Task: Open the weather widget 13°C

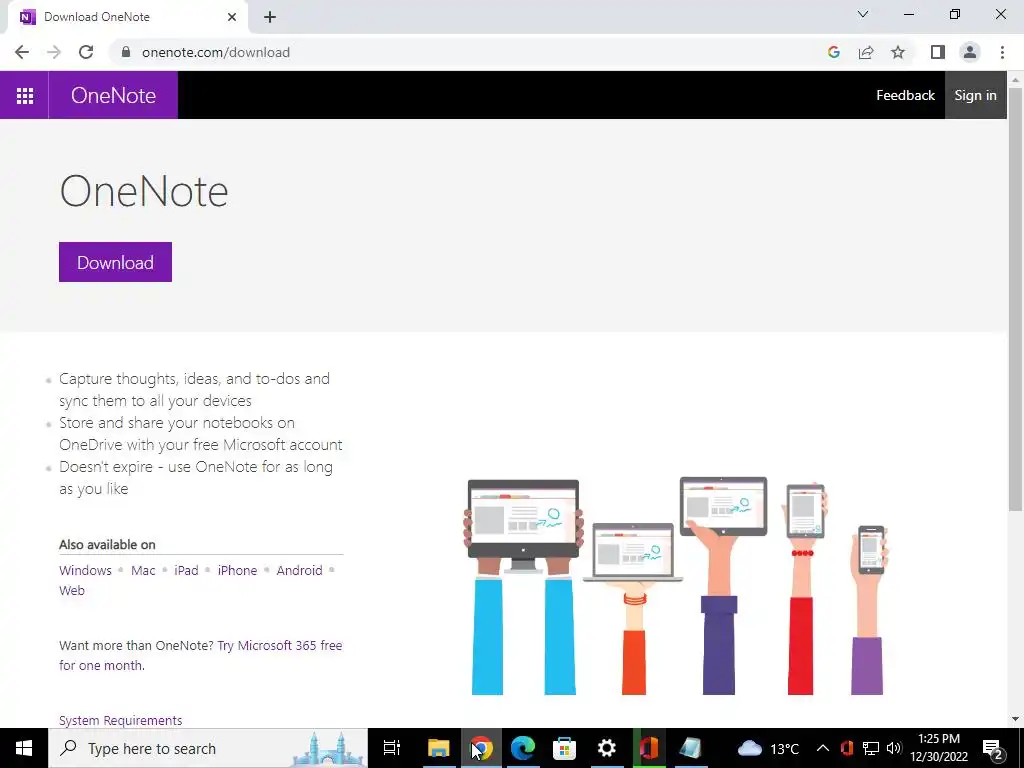Action: [x=768, y=748]
